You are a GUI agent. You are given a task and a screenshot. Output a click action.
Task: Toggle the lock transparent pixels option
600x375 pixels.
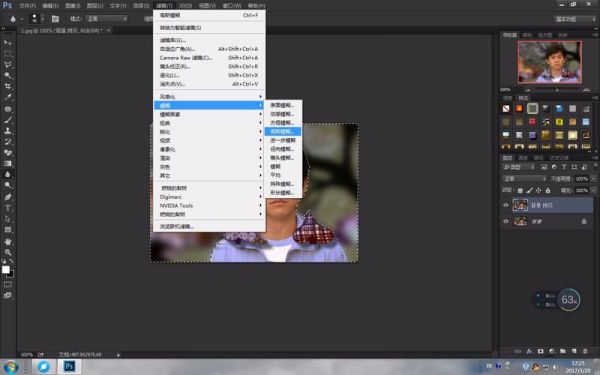pyautogui.click(x=520, y=190)
